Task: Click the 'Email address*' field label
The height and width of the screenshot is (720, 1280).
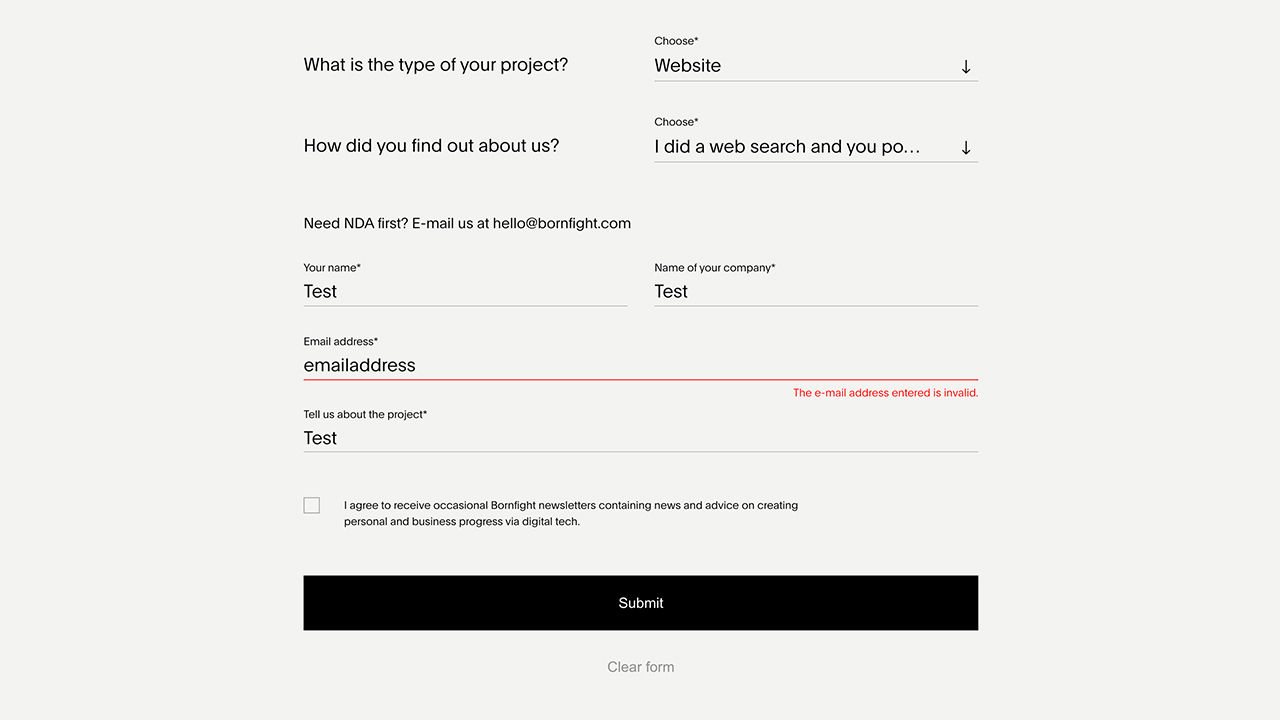Action: [341, 342]
